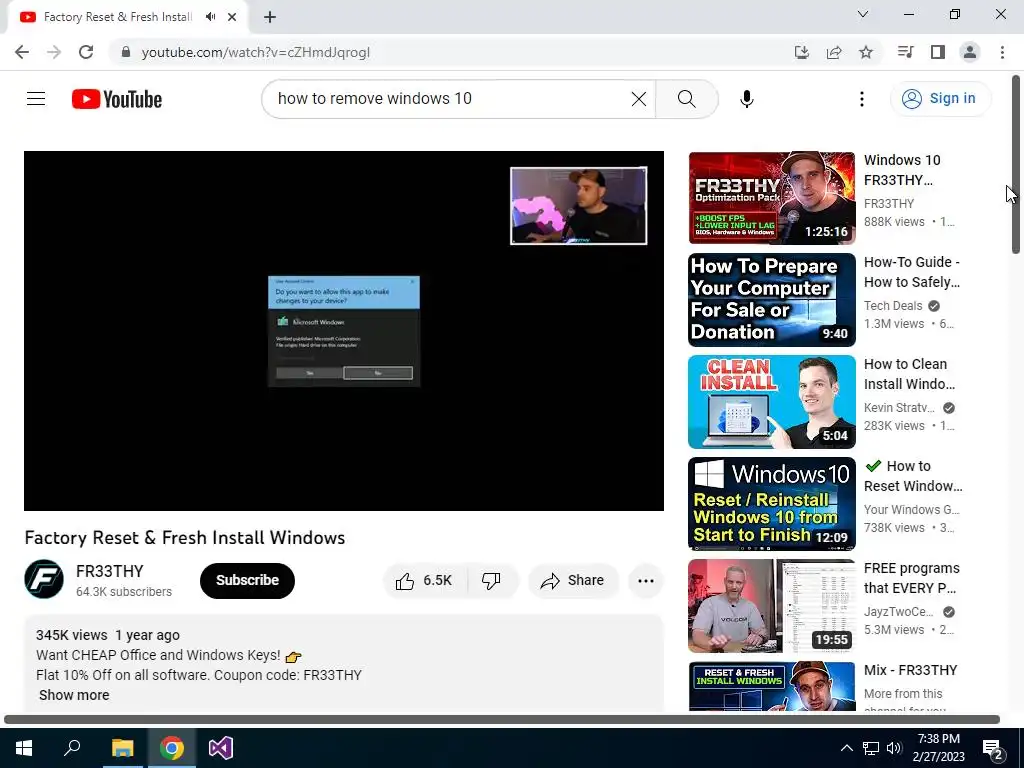
Task: Open YouTube settings three-dot menu
Action: click(x=861, y=99)
